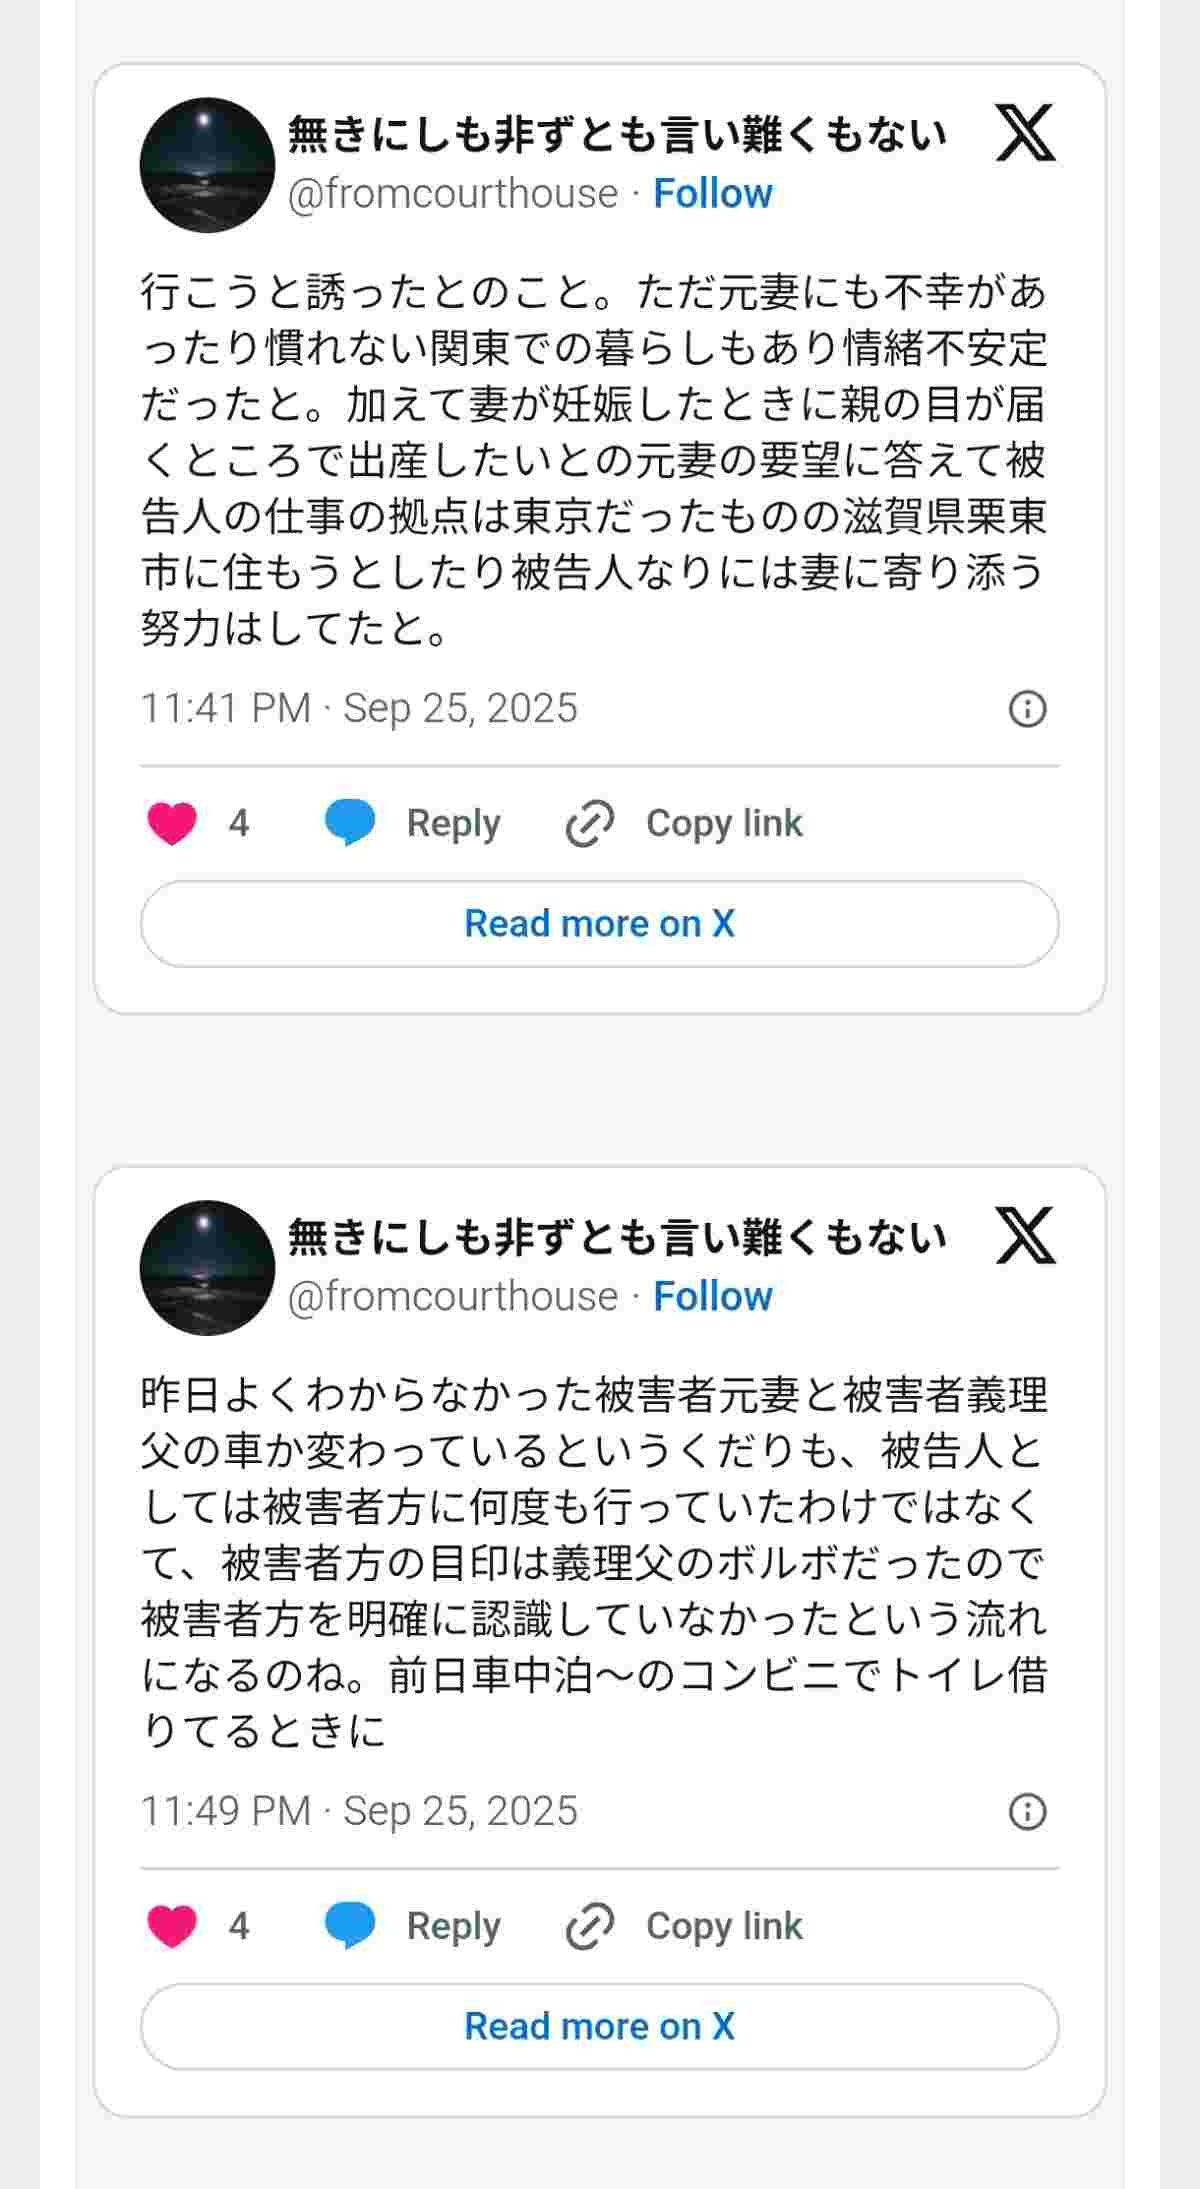Click the @fromcourthouse handle in the first tweet
This screenshot has width=1200, height=2189.
point(452,193)
